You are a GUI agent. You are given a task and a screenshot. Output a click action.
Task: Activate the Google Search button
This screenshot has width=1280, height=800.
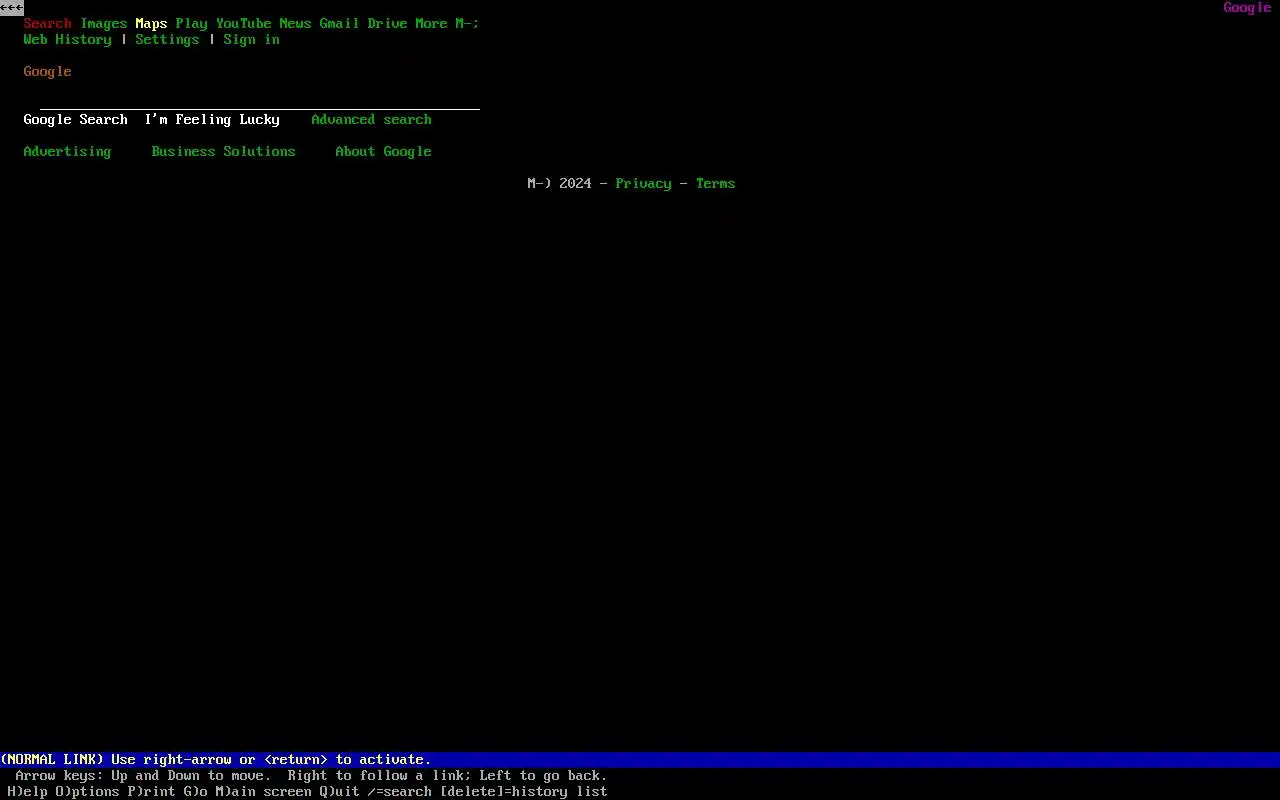click(76, 120)
